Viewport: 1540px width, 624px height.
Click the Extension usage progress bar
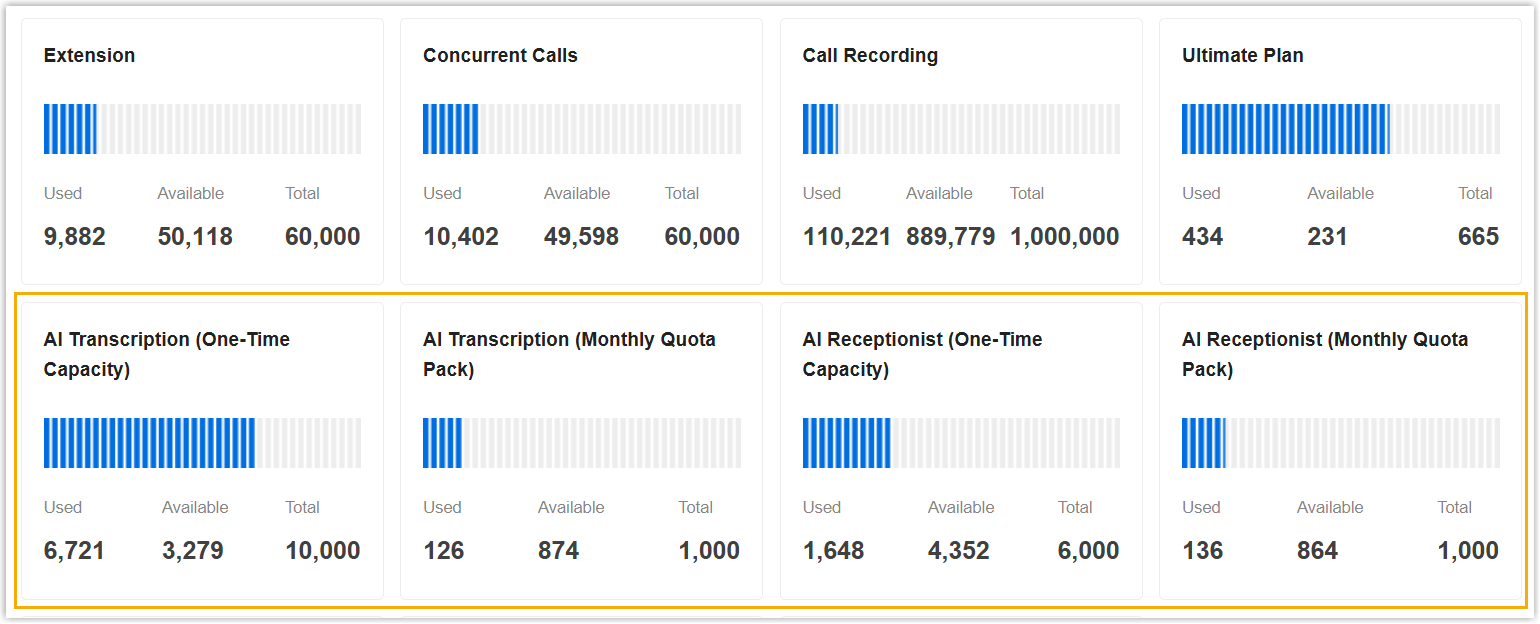coord(202,129)
